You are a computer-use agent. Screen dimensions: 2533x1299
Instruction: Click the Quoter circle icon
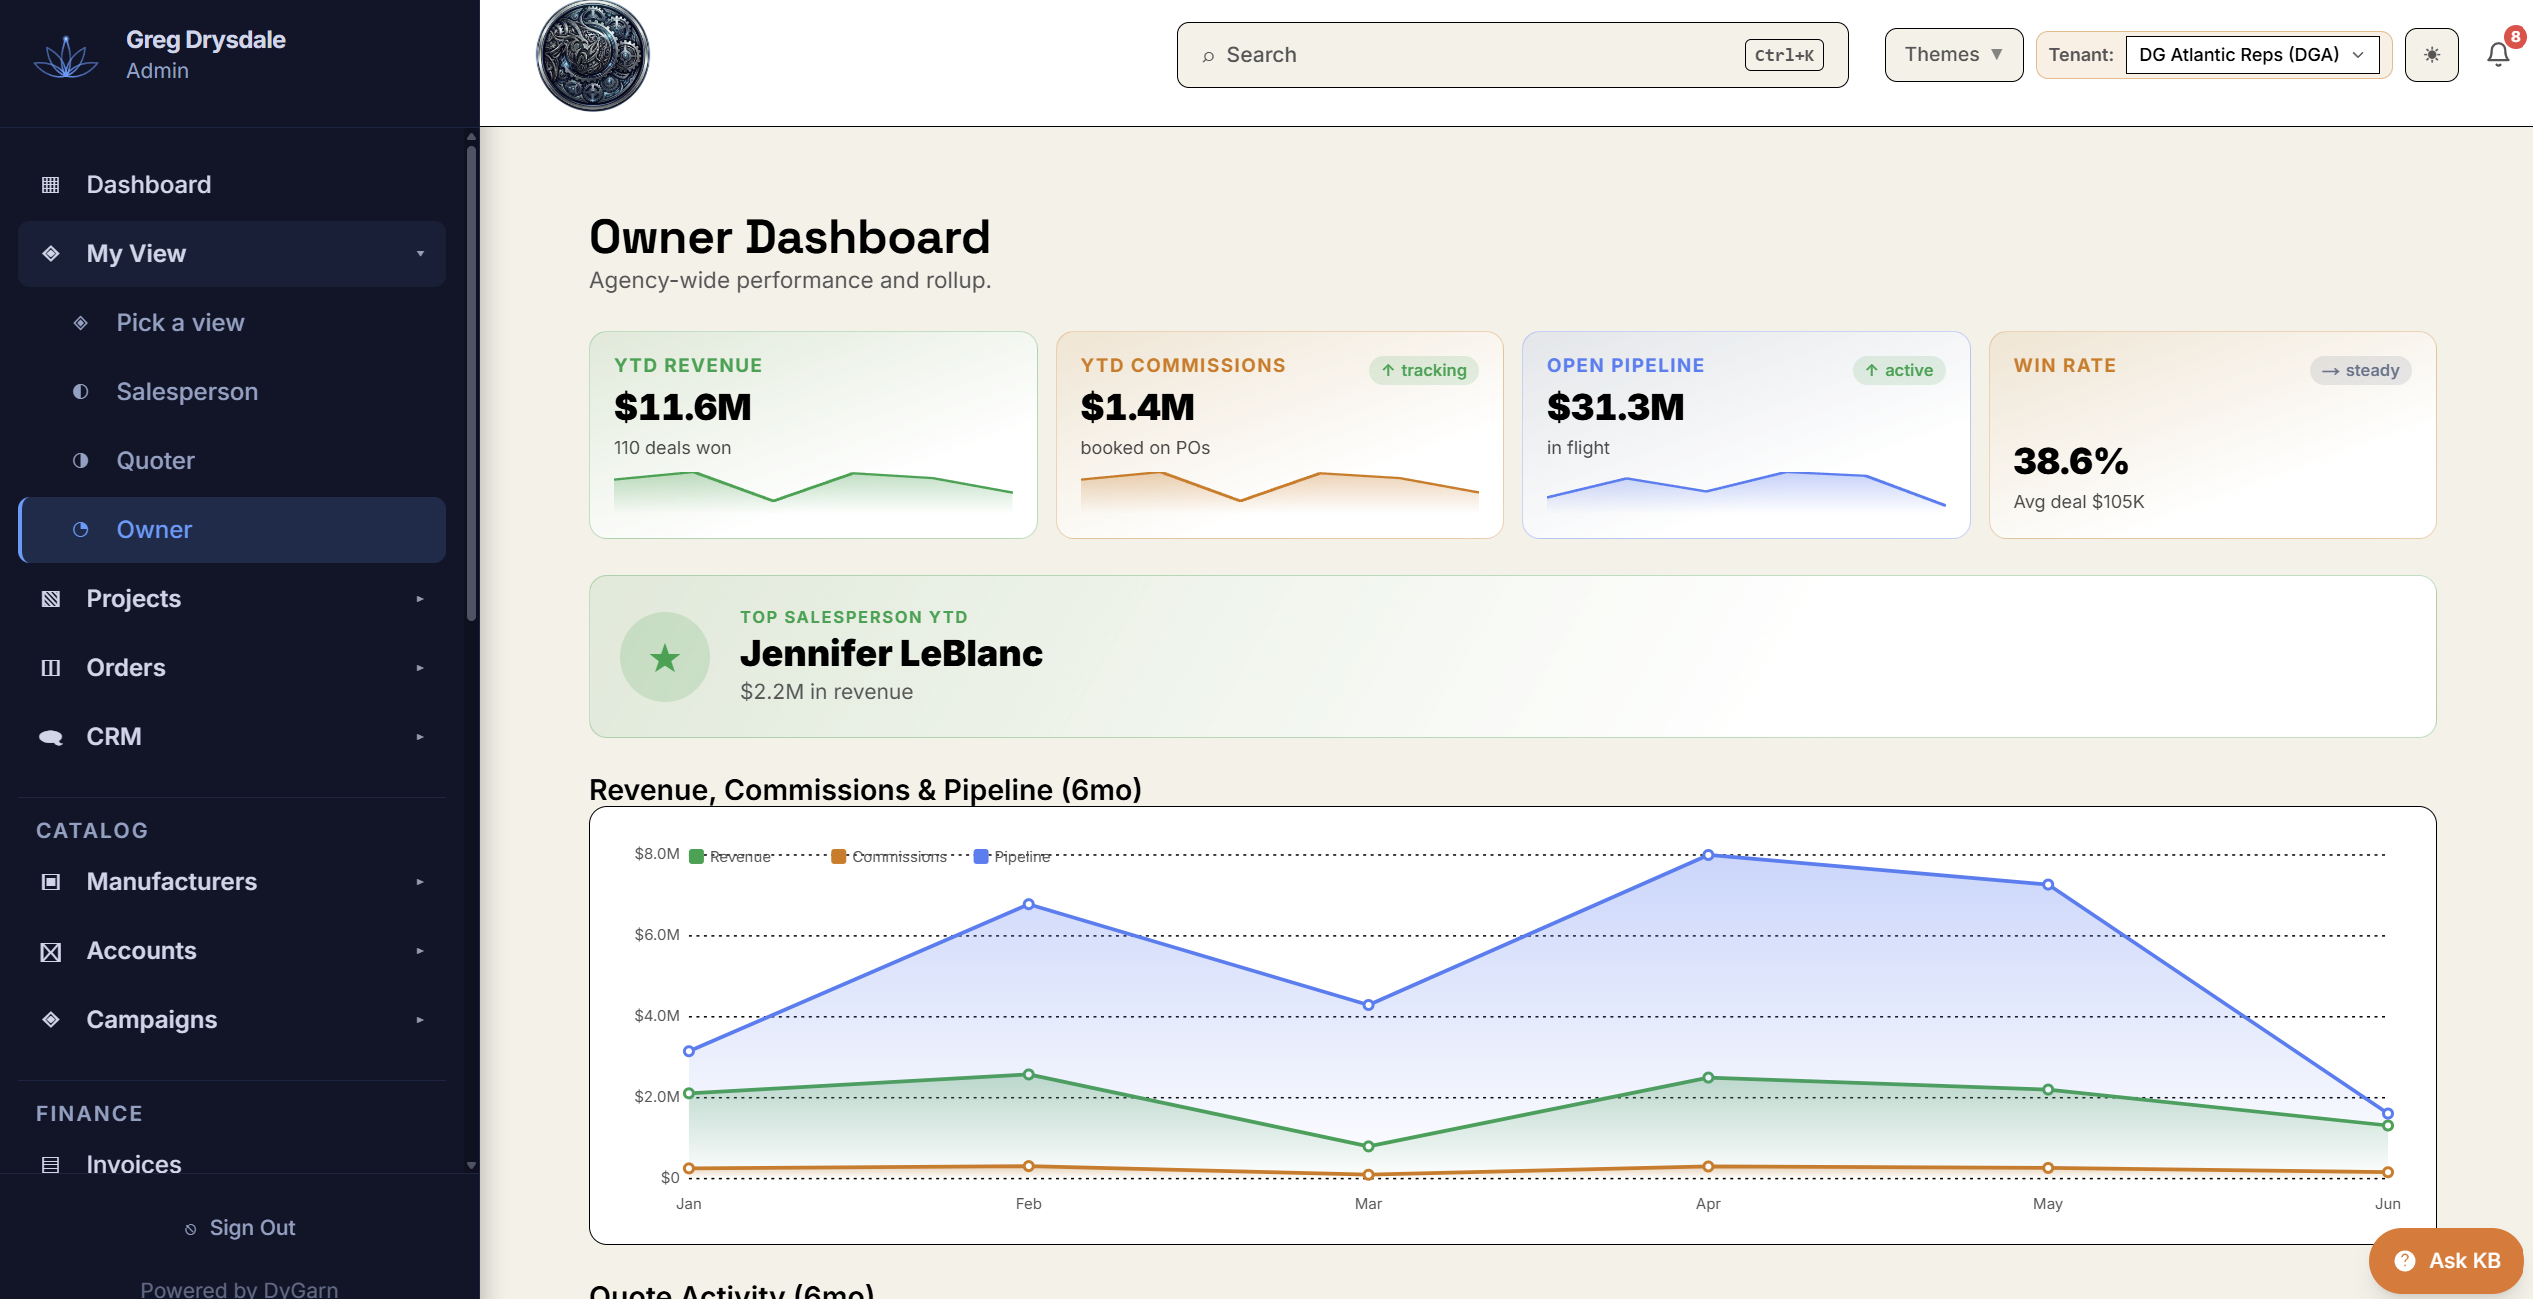[x=81, y=461]
